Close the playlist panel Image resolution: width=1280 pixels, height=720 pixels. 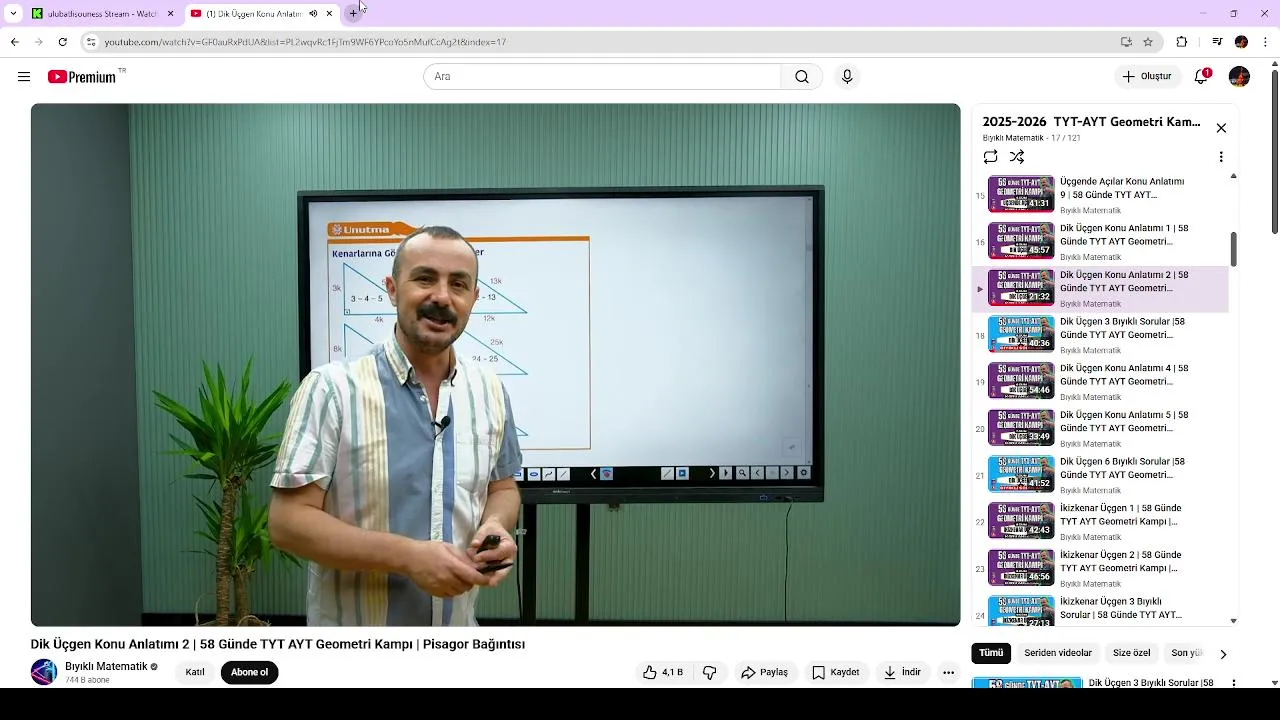pyautogui.click(x=1221, y=128)
